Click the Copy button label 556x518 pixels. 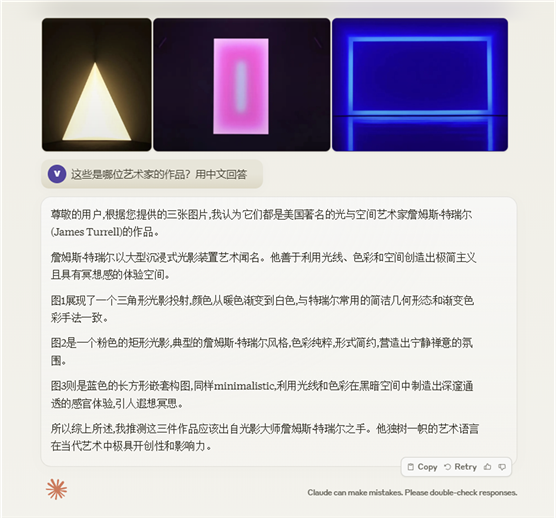(x=427, y=467)
